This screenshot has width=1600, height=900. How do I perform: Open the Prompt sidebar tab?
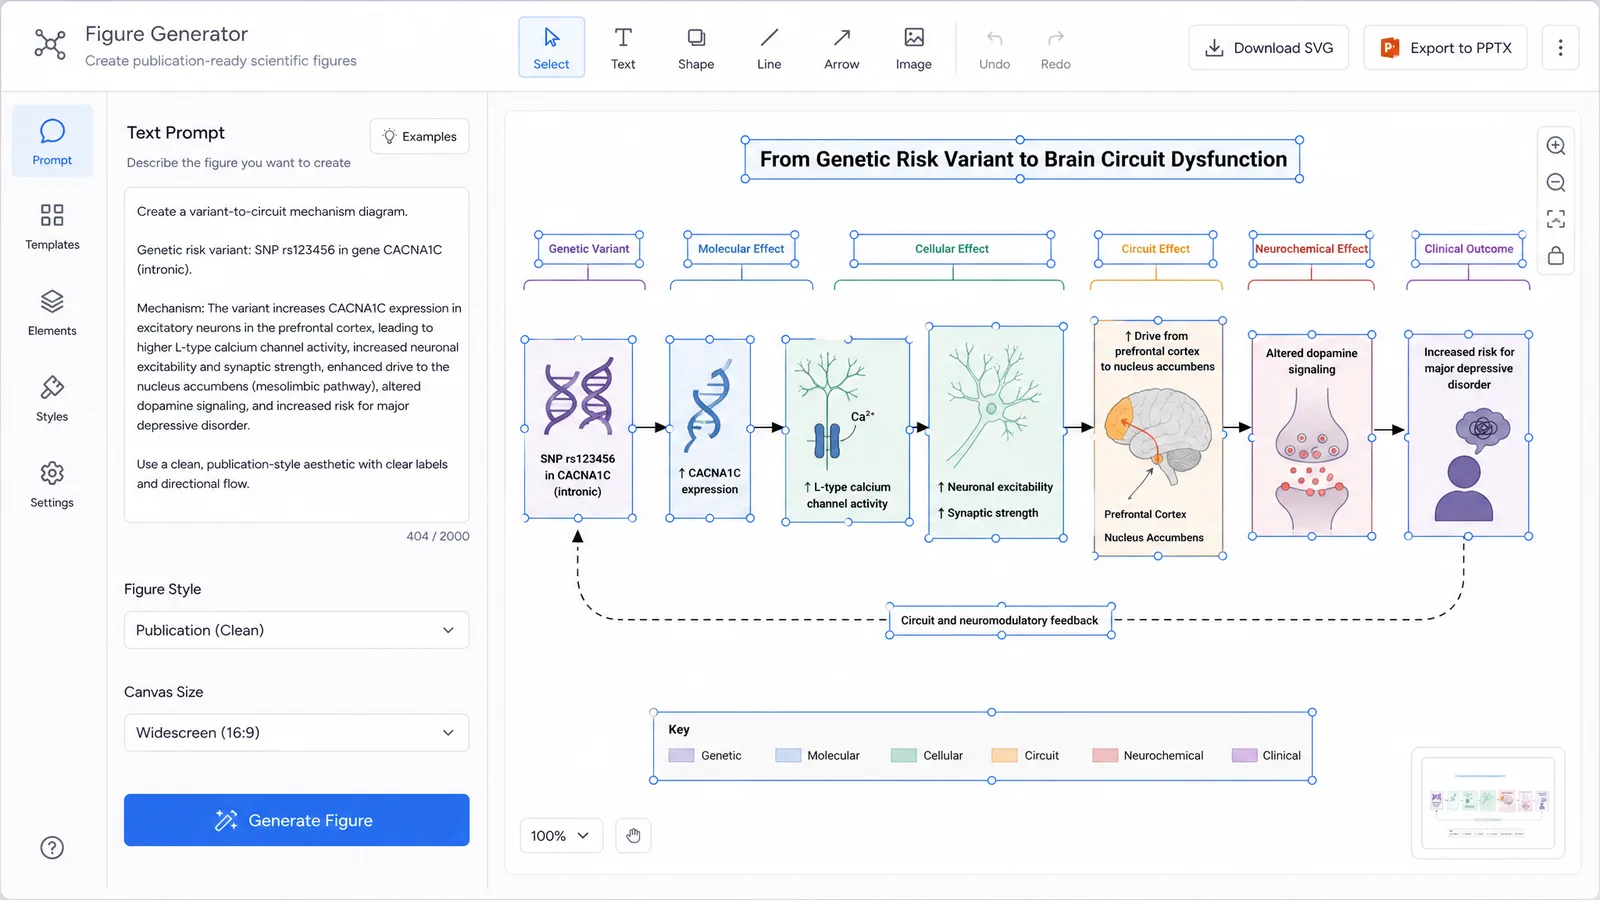(52, 141)
